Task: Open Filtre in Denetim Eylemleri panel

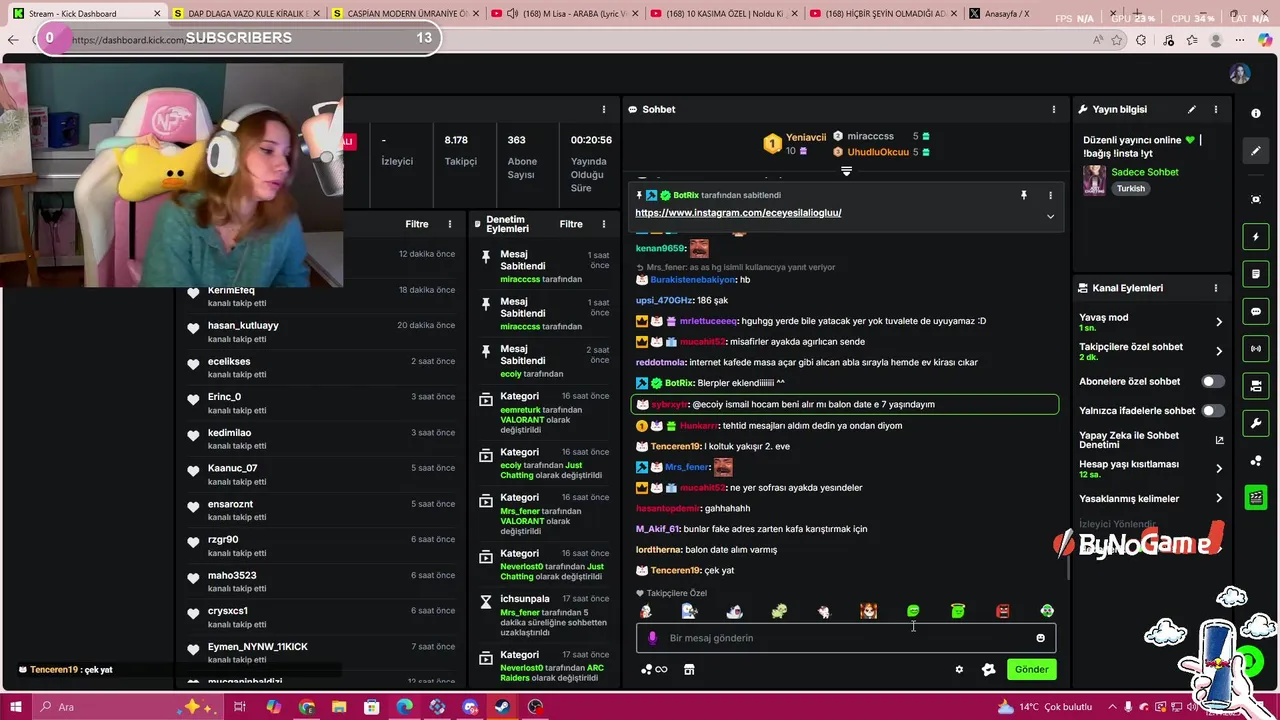Action: 571,224
